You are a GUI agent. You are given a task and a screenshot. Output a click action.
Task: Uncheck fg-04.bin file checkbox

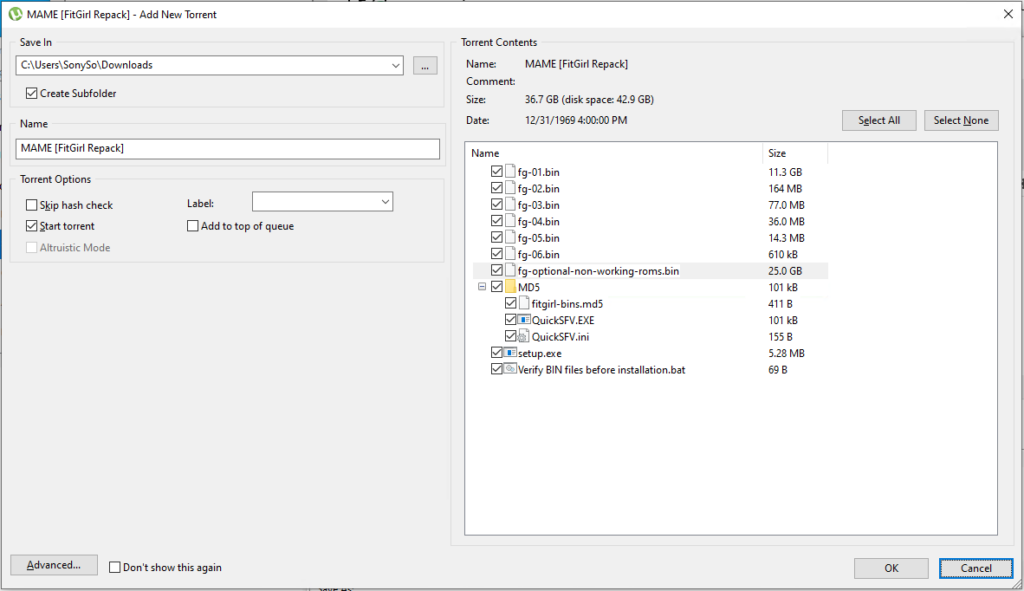pyautogui.click(x=496, y=221)
